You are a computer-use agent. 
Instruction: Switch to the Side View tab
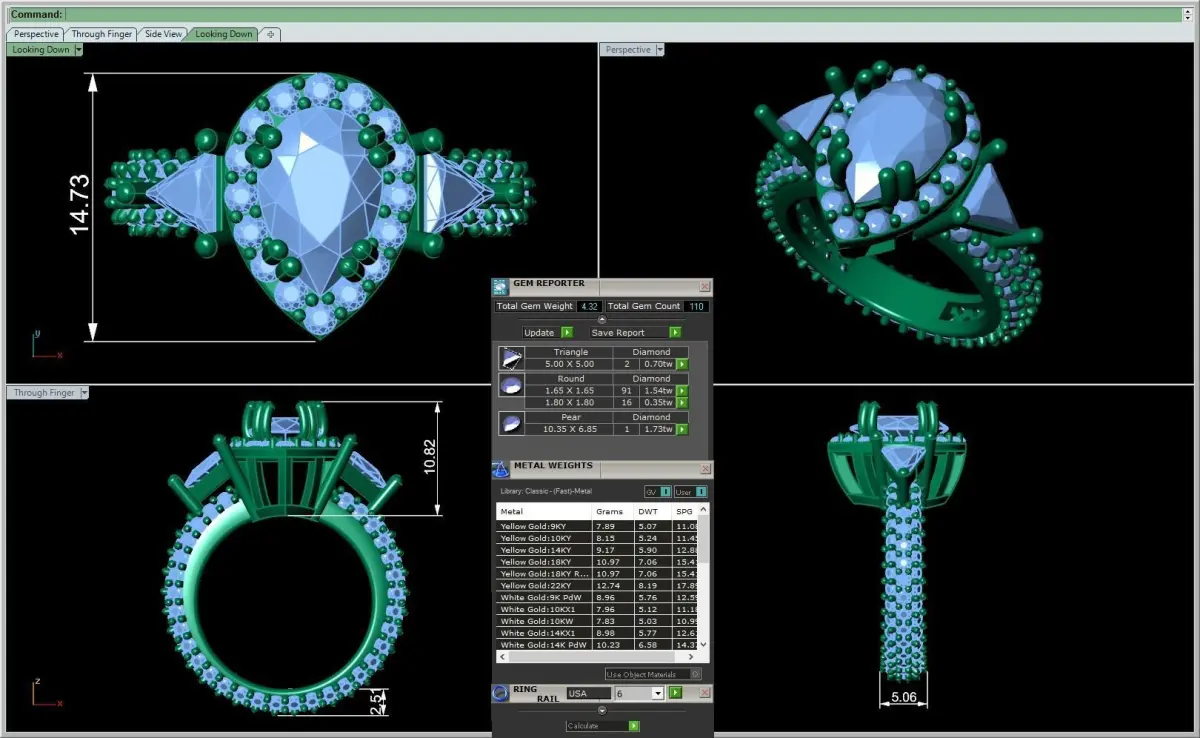[163, 34]
